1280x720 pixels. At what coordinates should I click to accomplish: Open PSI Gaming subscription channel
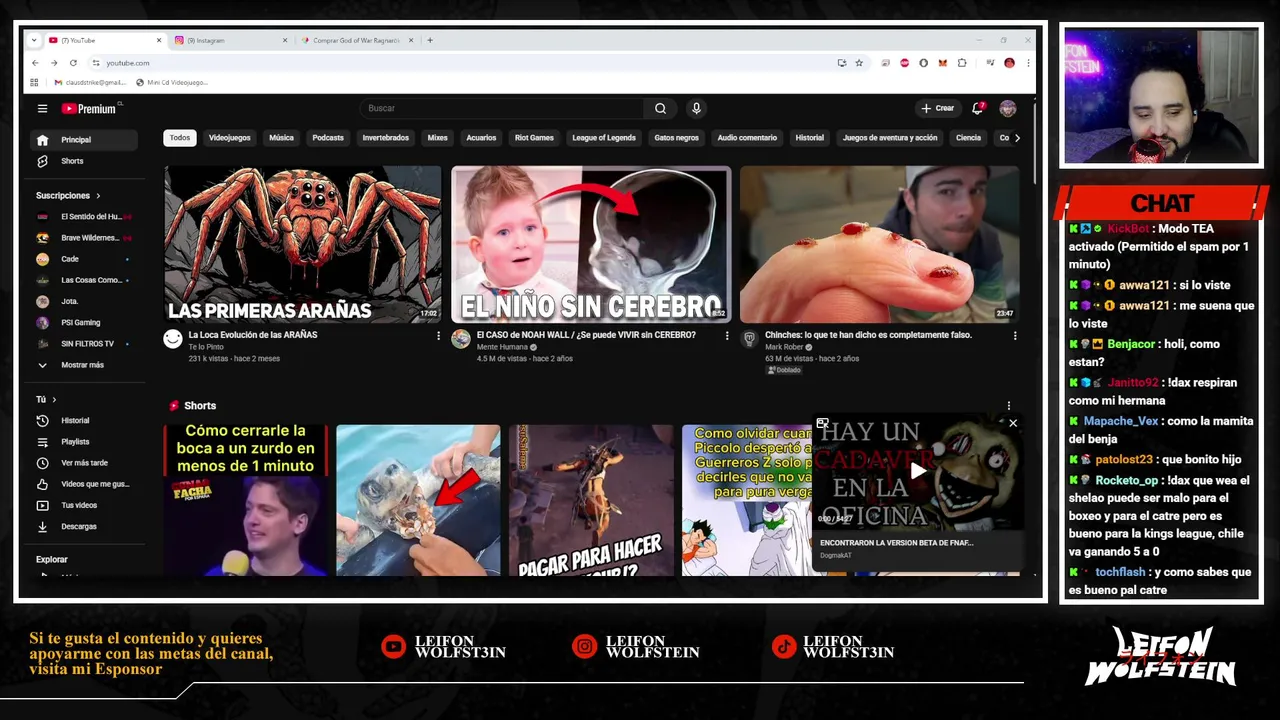pyautogui.click(x=84, y=323)
